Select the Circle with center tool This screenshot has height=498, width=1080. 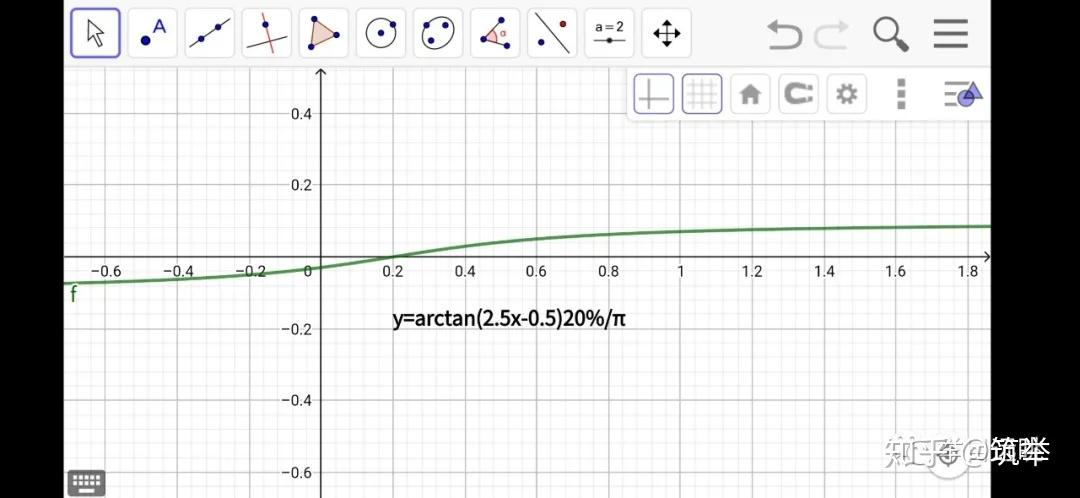381,32
